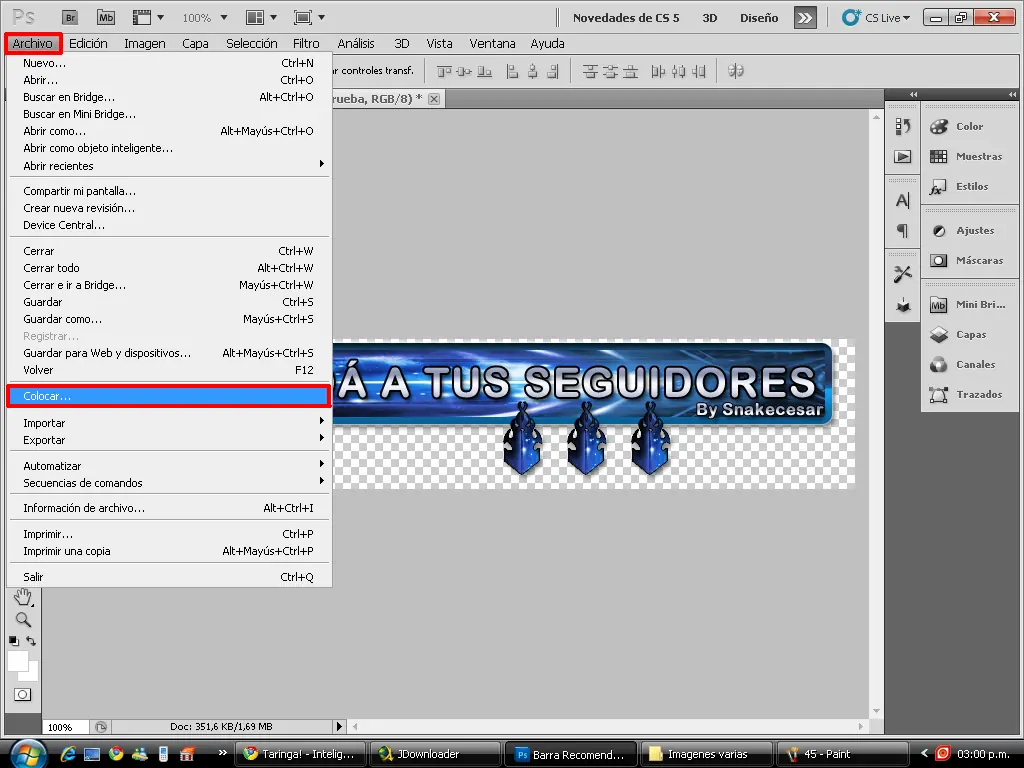Switch to the Diseño workspace
The image size is (1024, 768).
point(759,18)
